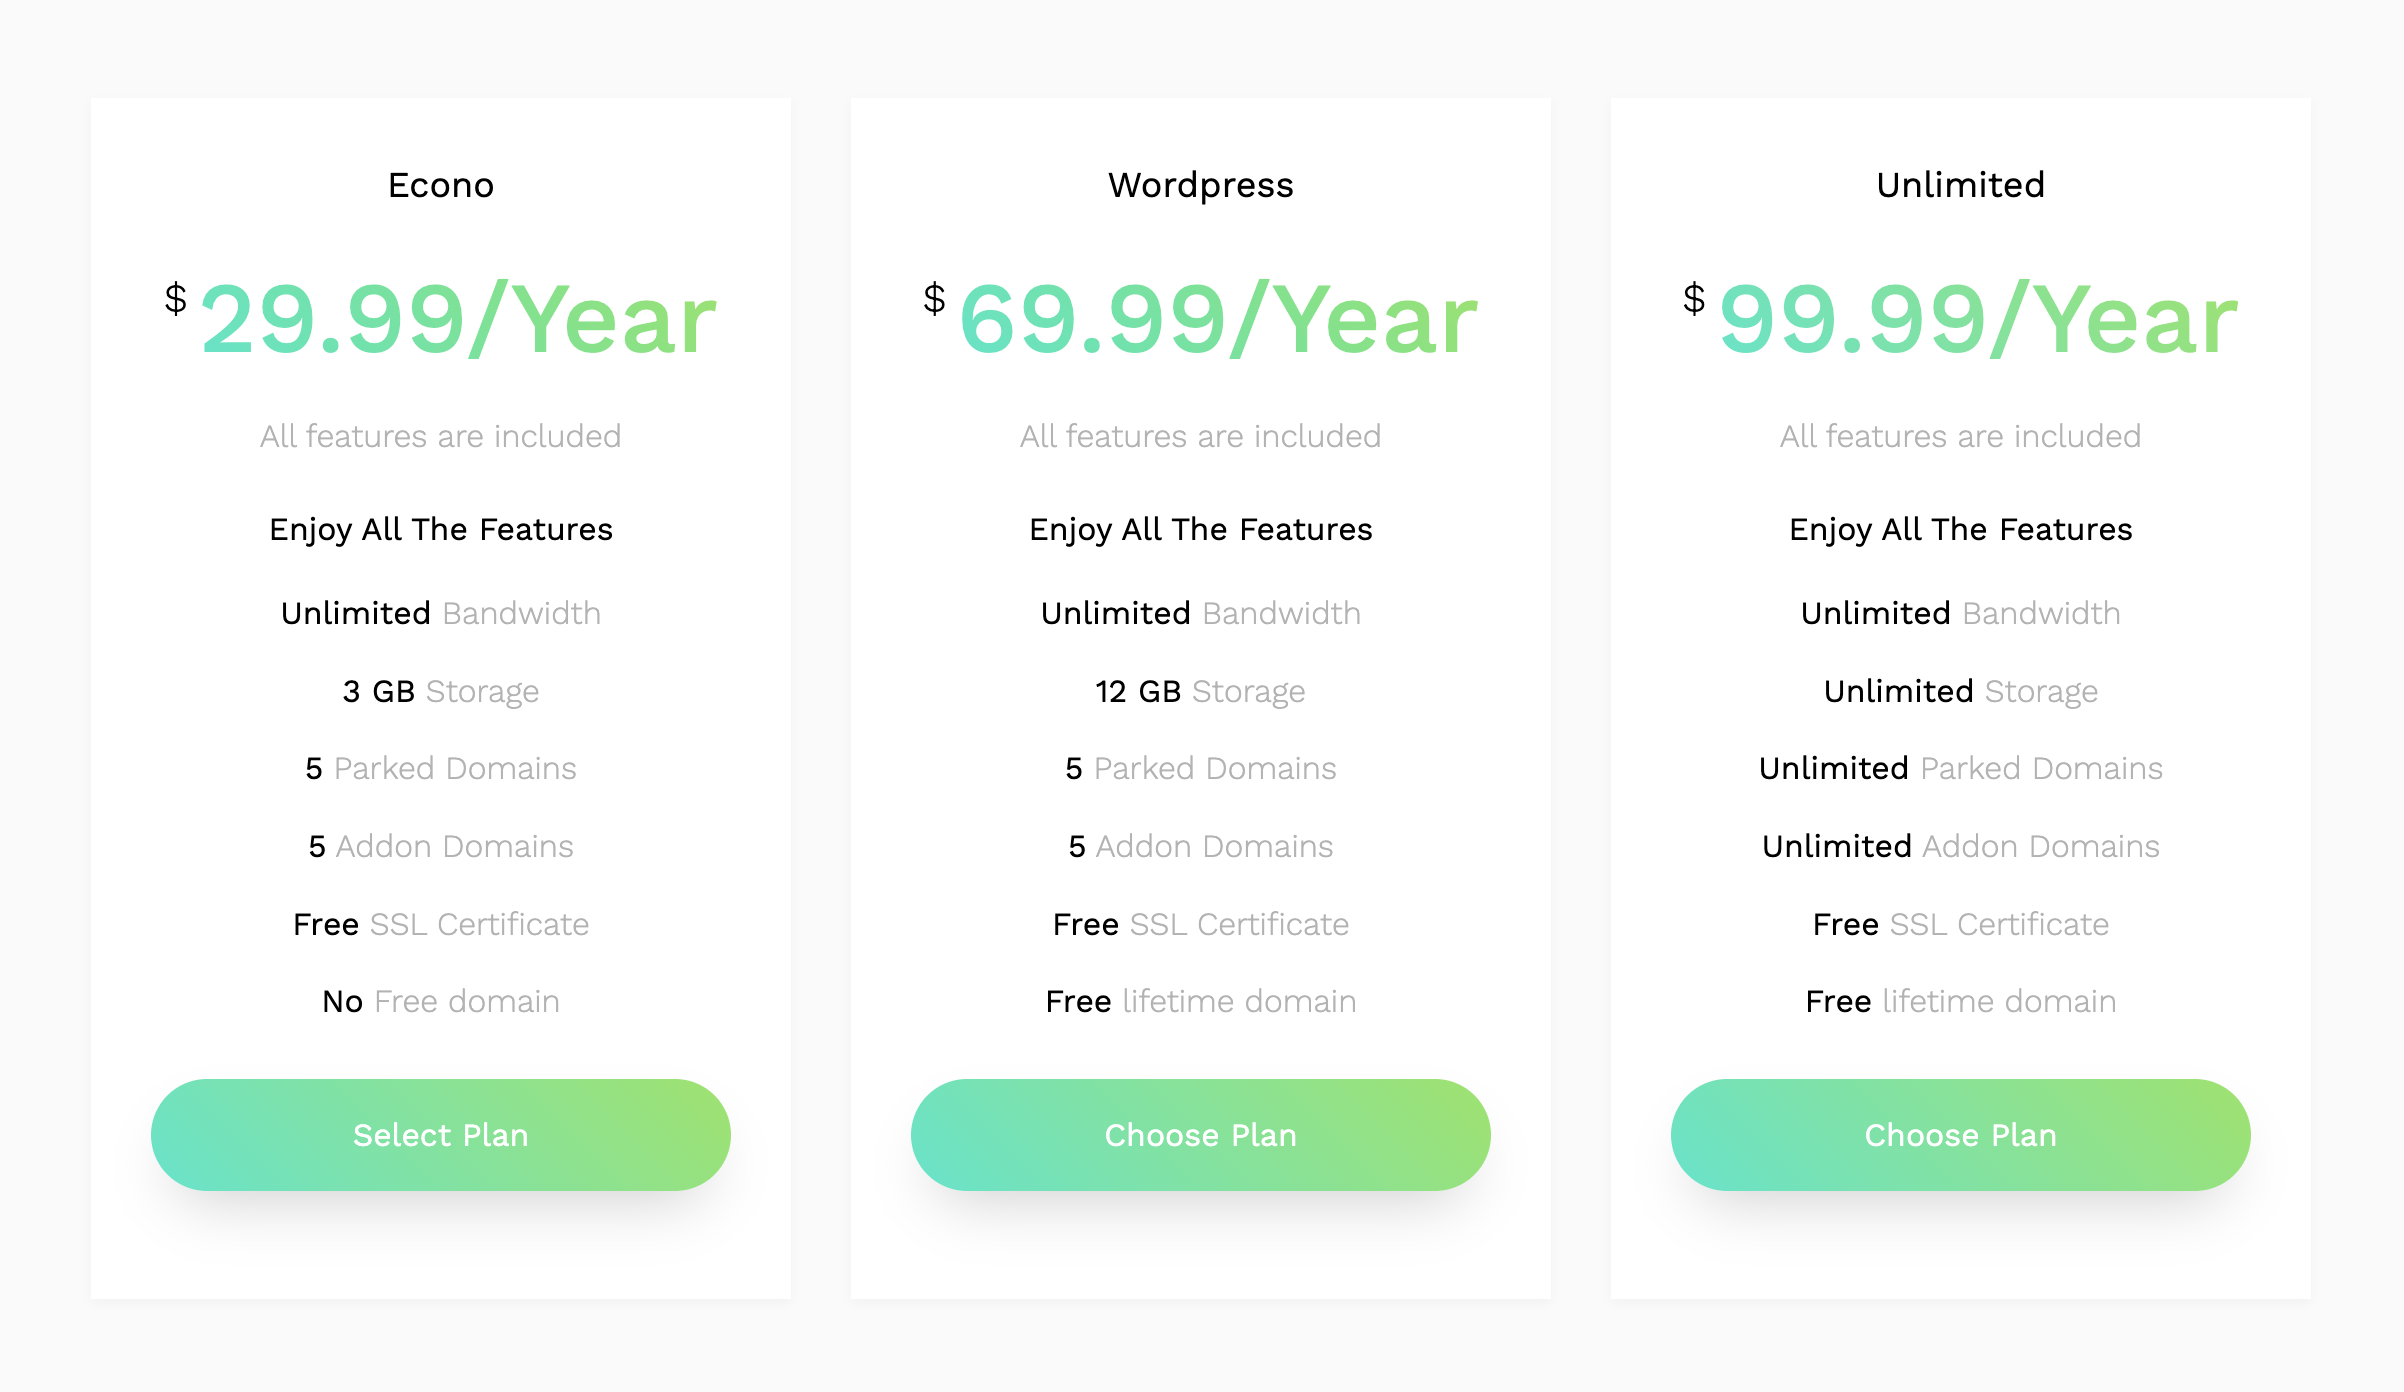2404x1392 pixels.
Task: Click the Unlimited plan heading
Action: click(1960, 185)
